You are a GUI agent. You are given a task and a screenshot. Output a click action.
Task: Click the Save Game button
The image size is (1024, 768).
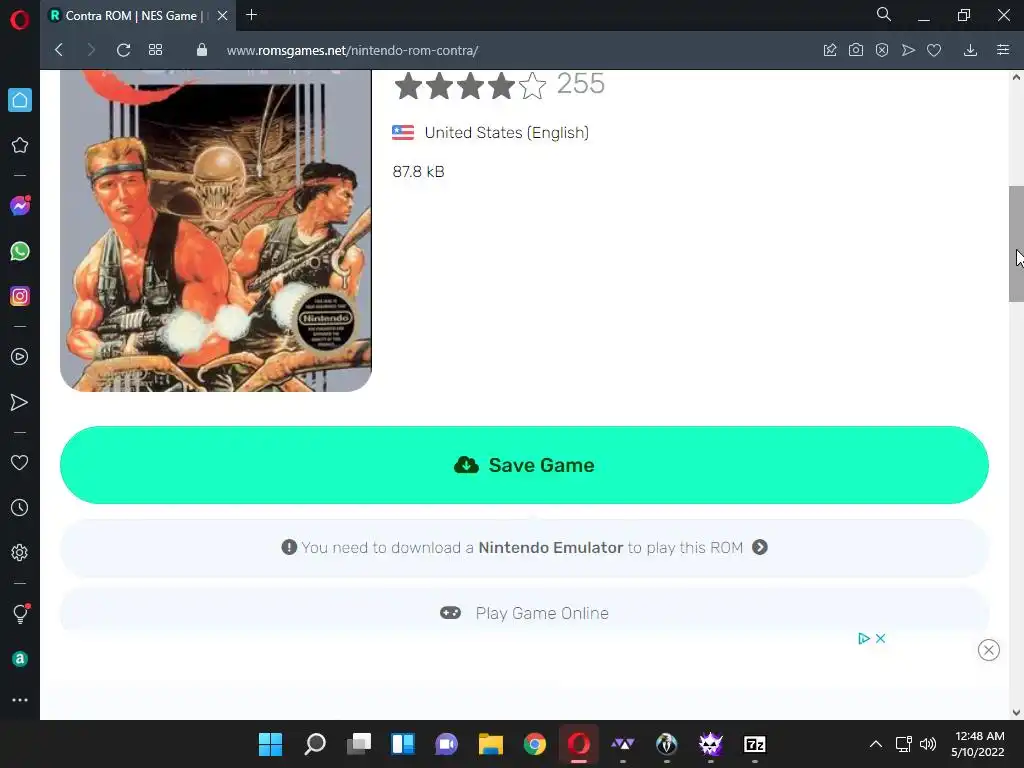[x=524, y=465]
